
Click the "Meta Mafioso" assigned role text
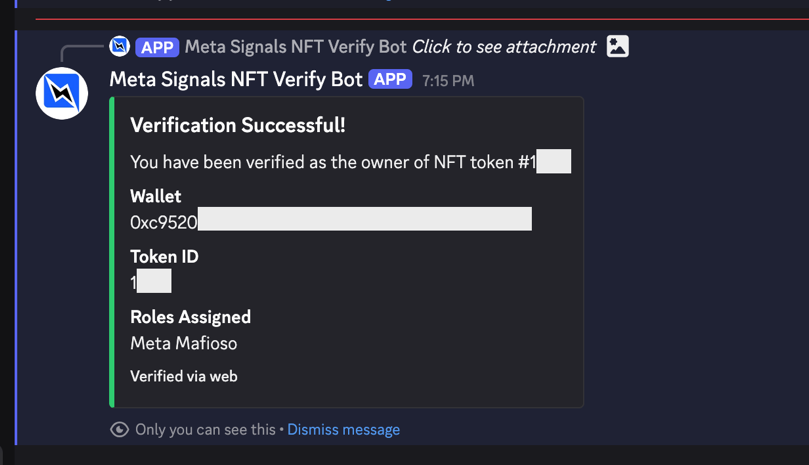184,343
